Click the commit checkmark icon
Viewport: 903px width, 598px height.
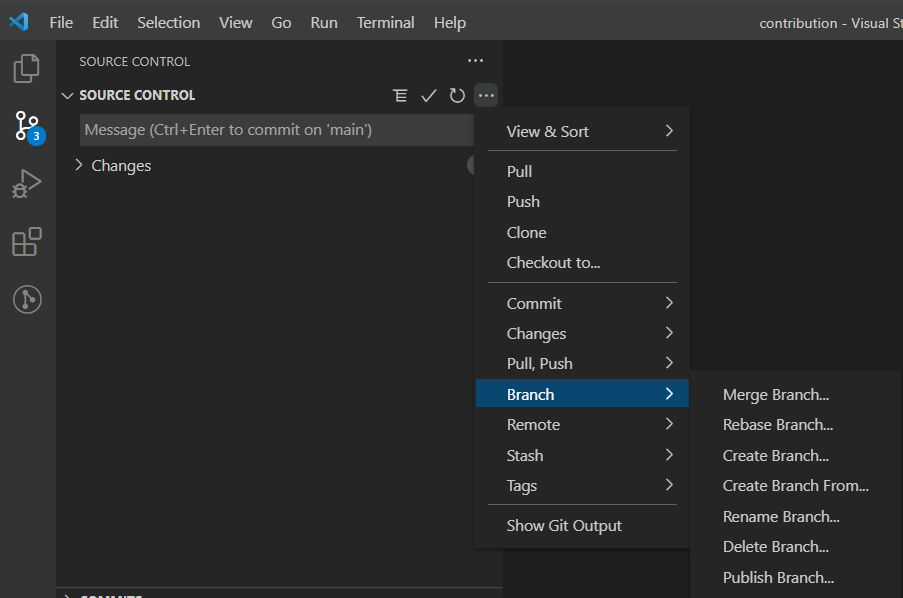click(428, 96)
